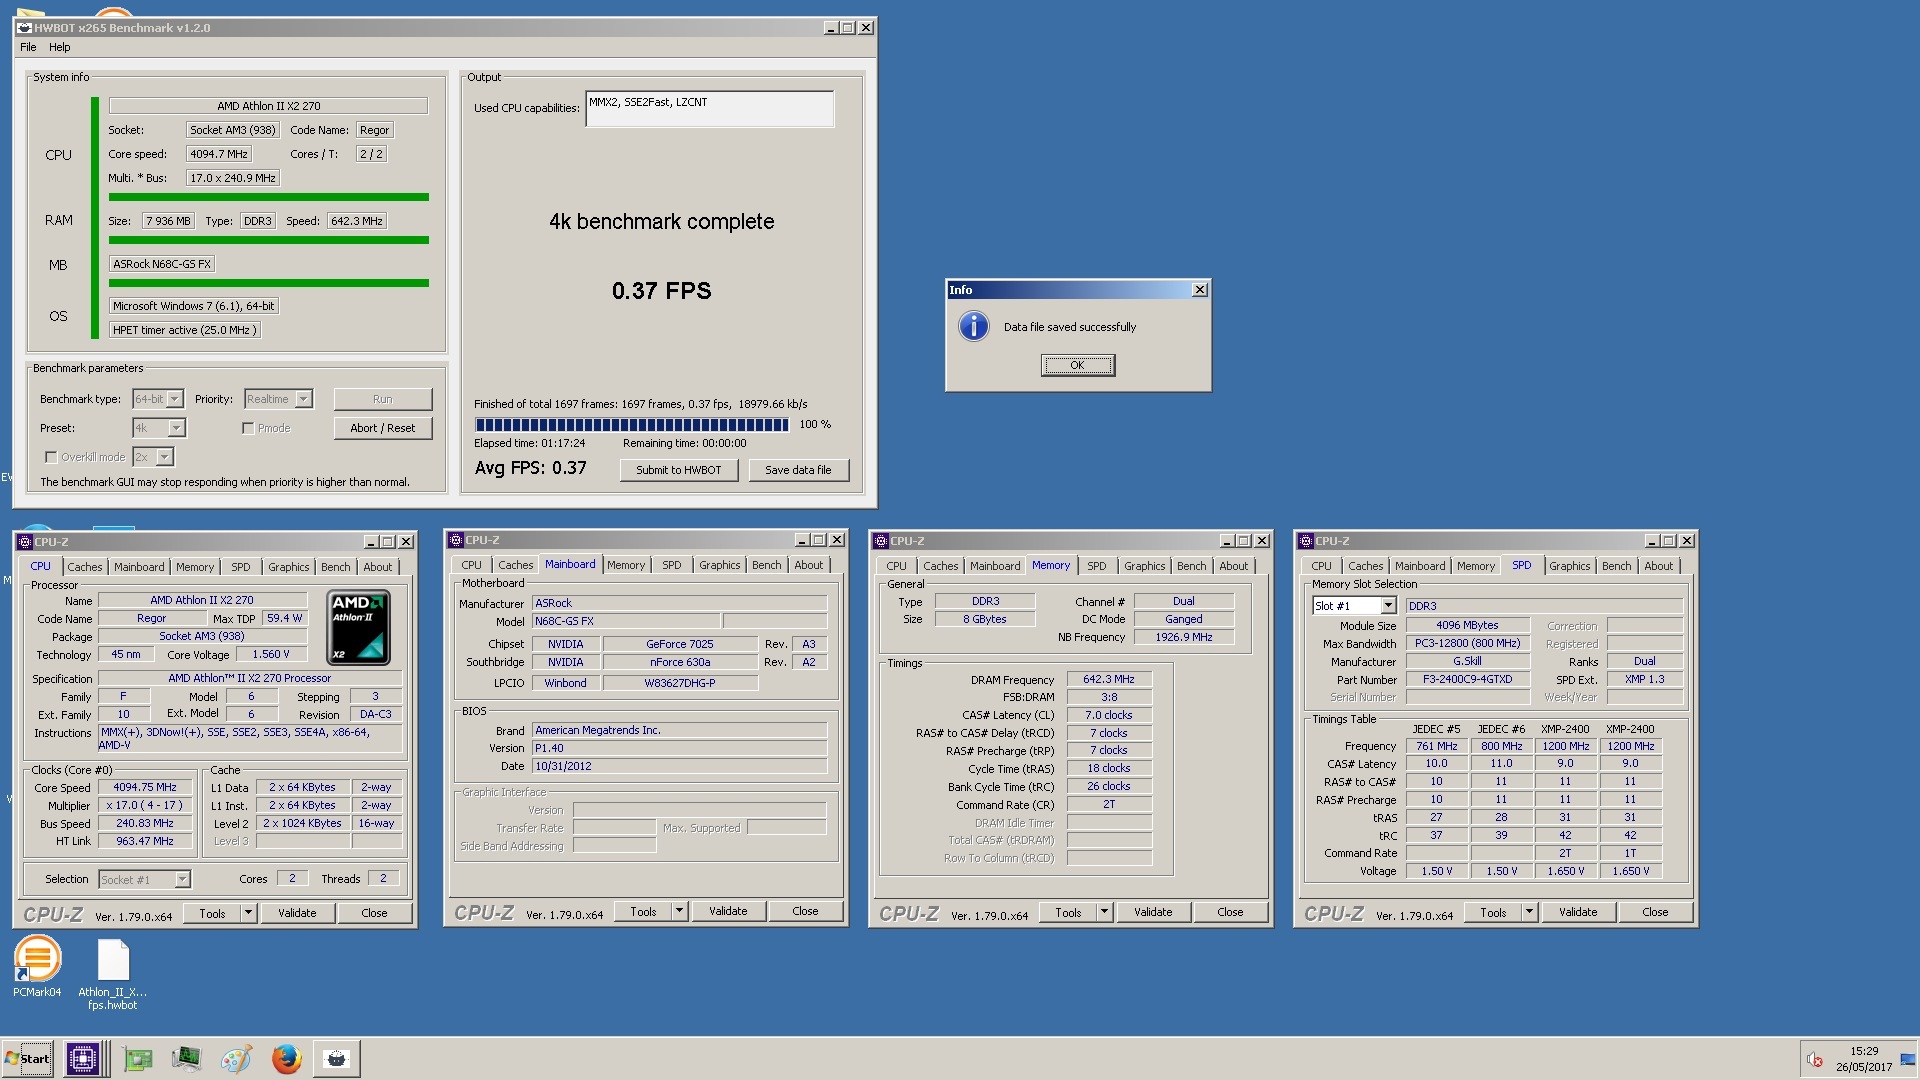The image size is (1920, 1080).
Task: Click the Abort / Reset button
Action: [382, 428]
